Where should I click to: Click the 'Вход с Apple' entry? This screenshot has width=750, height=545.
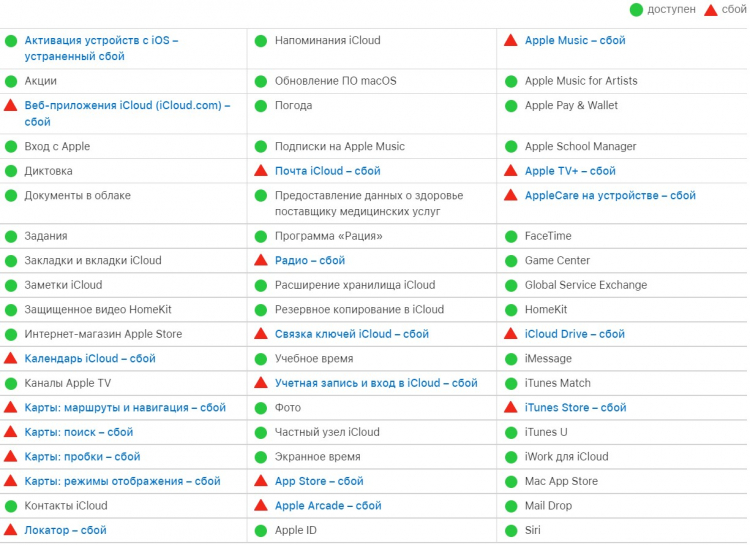tap(57, 146)
